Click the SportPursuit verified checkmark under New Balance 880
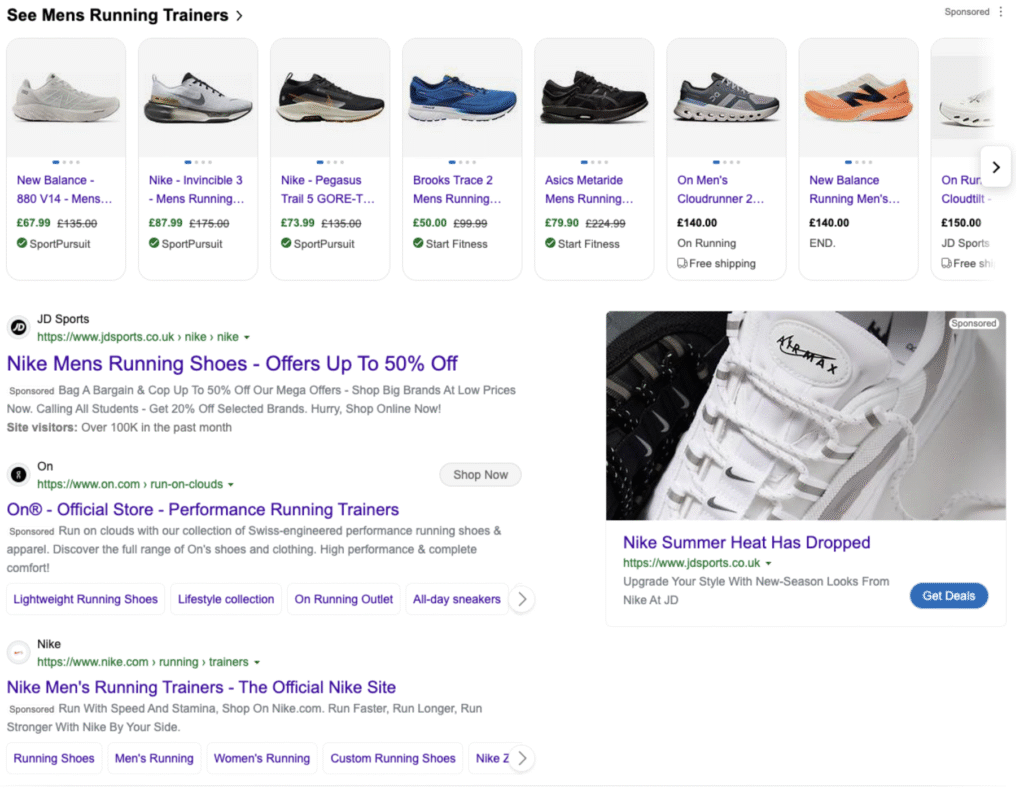 [x=22, y=244]
